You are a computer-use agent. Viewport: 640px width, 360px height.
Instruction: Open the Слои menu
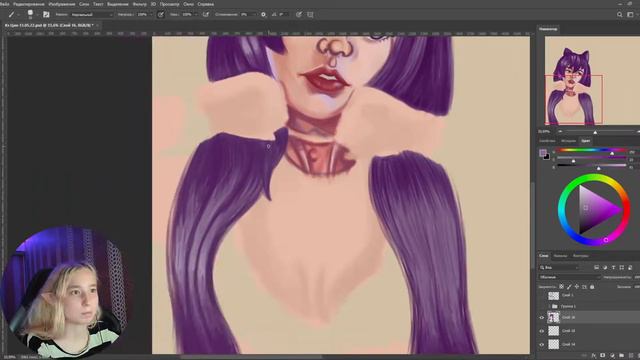tap(84, 4)
